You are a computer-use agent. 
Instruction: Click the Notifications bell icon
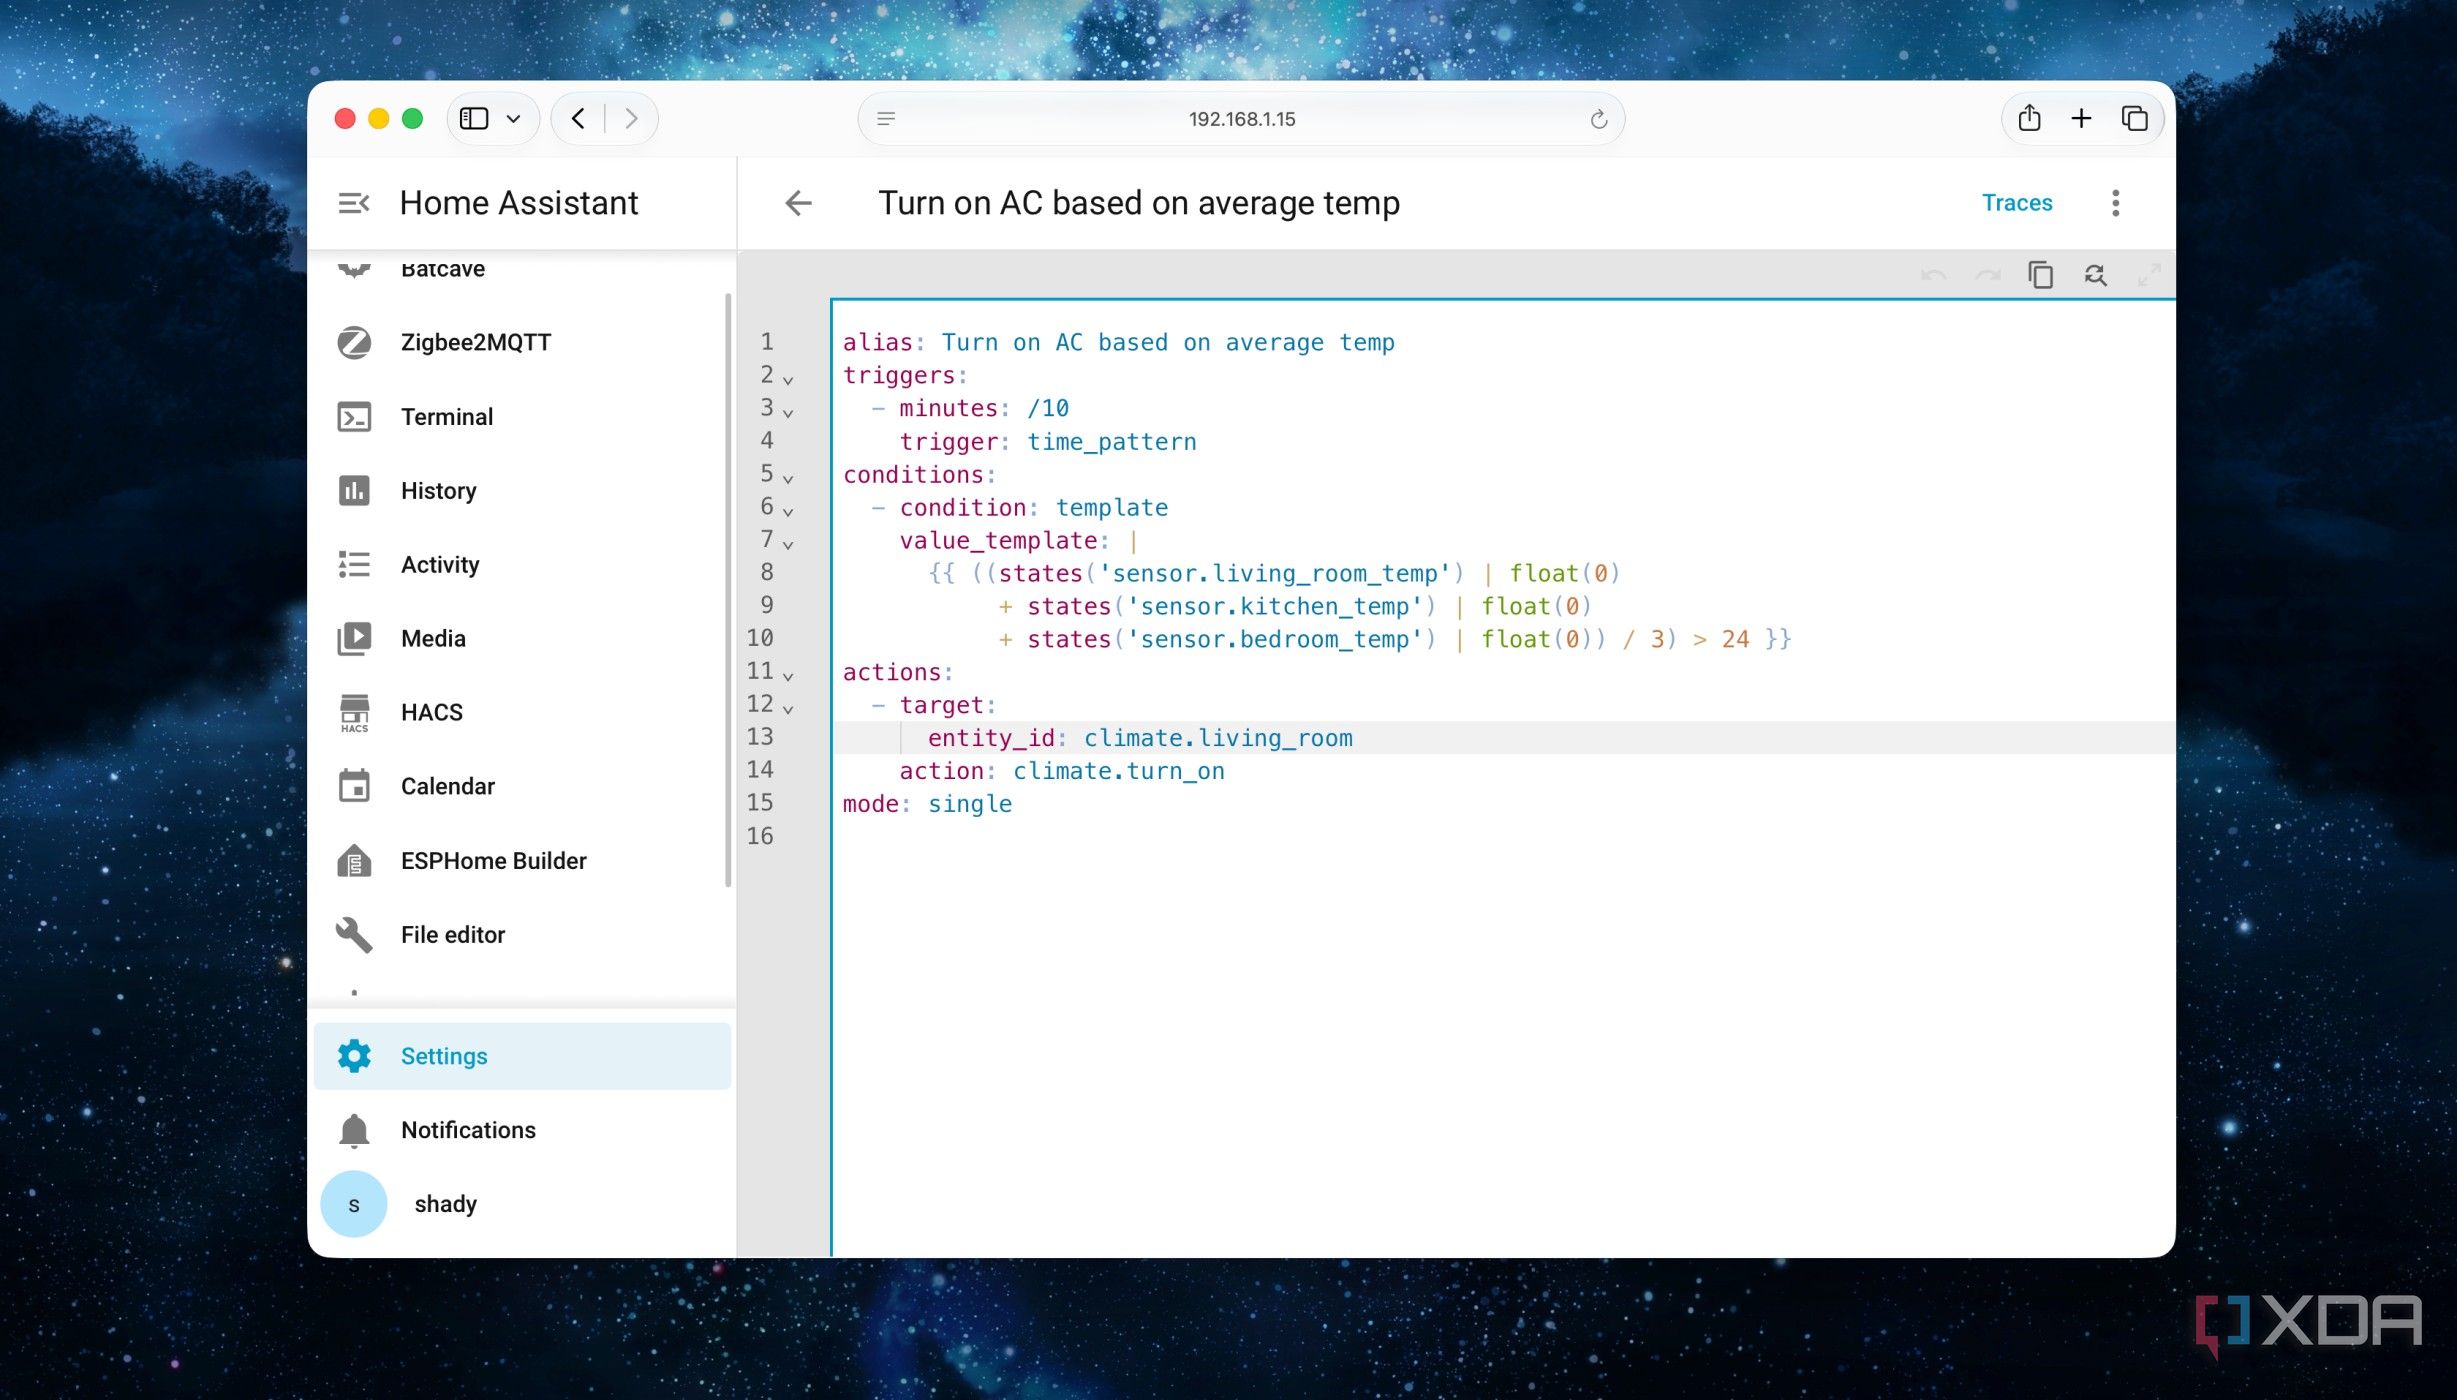[x=354, y=1130]
